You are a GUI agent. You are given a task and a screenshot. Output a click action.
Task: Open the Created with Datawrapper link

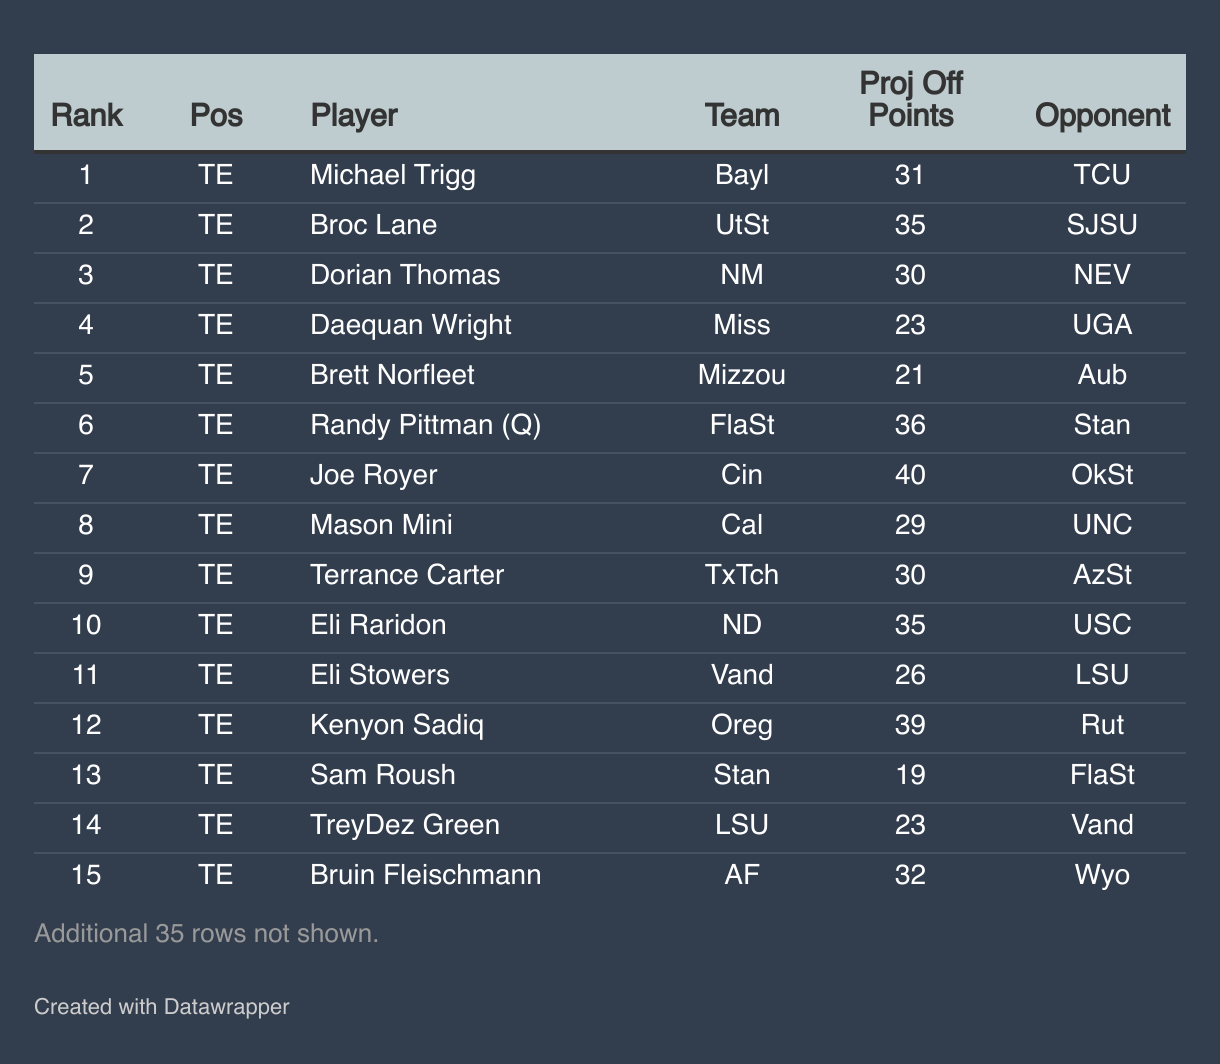[x=161, y=1006]
